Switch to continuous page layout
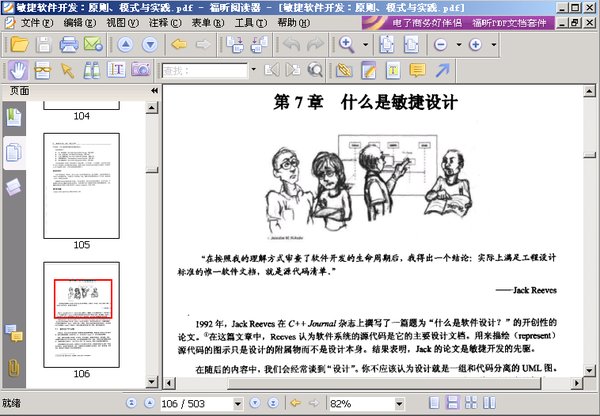The width and height of the screenshot is (600, 416). [452, 403]
